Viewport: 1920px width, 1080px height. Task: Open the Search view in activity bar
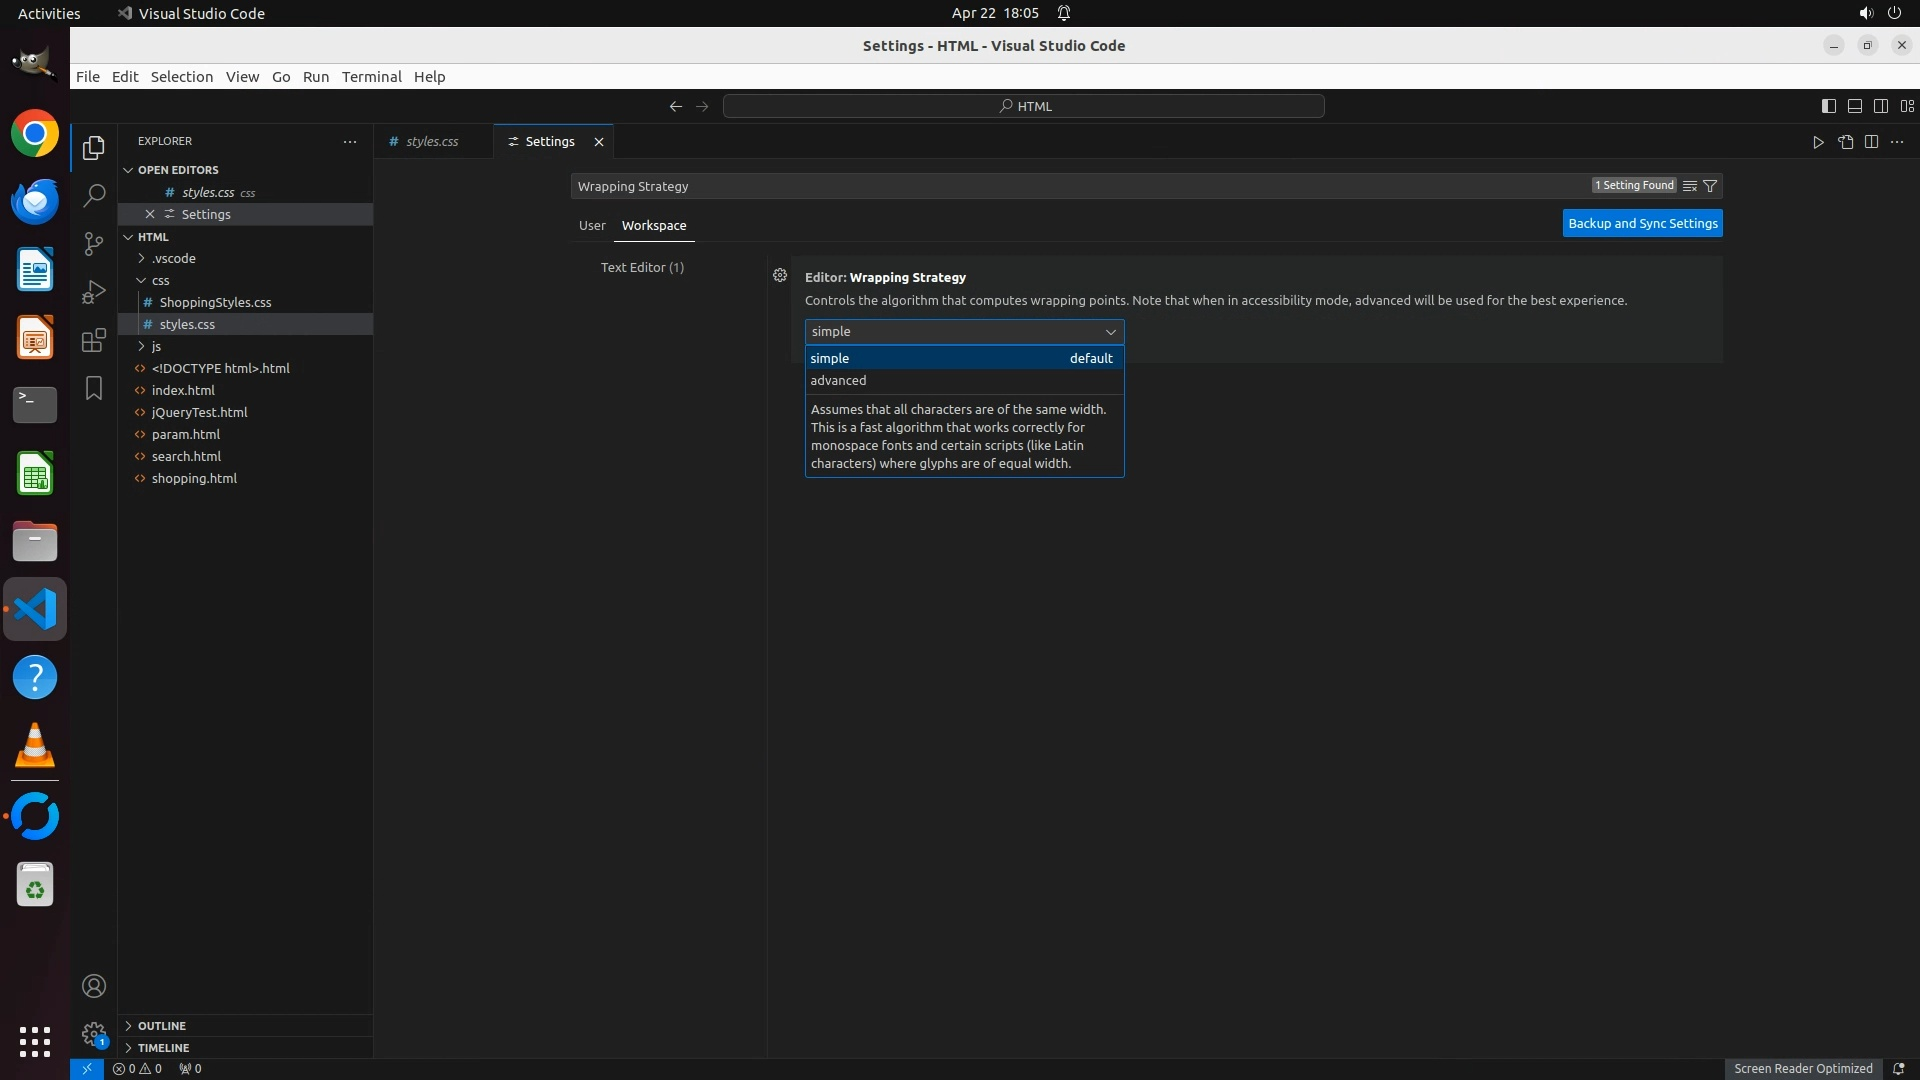(x=94, y=196)
